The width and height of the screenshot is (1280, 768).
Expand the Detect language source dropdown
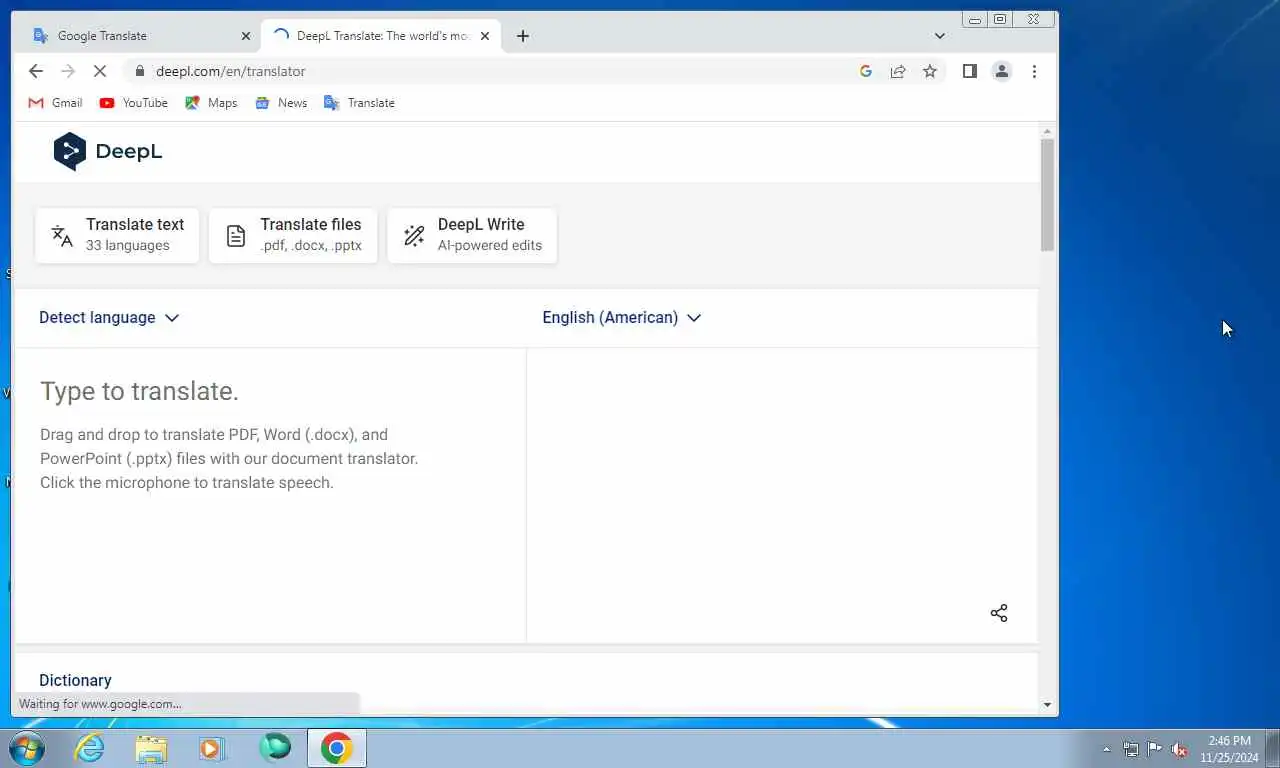(x=109, y=317)
